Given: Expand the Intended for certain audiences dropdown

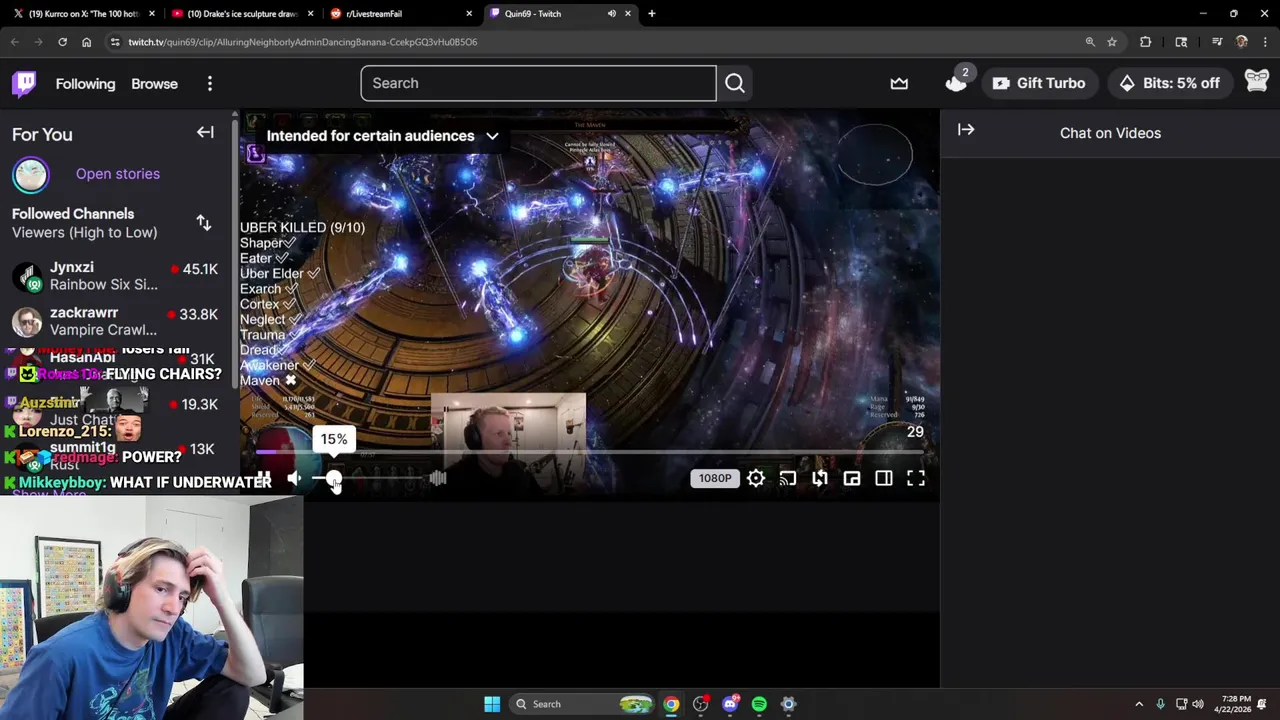Looking at the screenshot, I should tap(383, 136).
